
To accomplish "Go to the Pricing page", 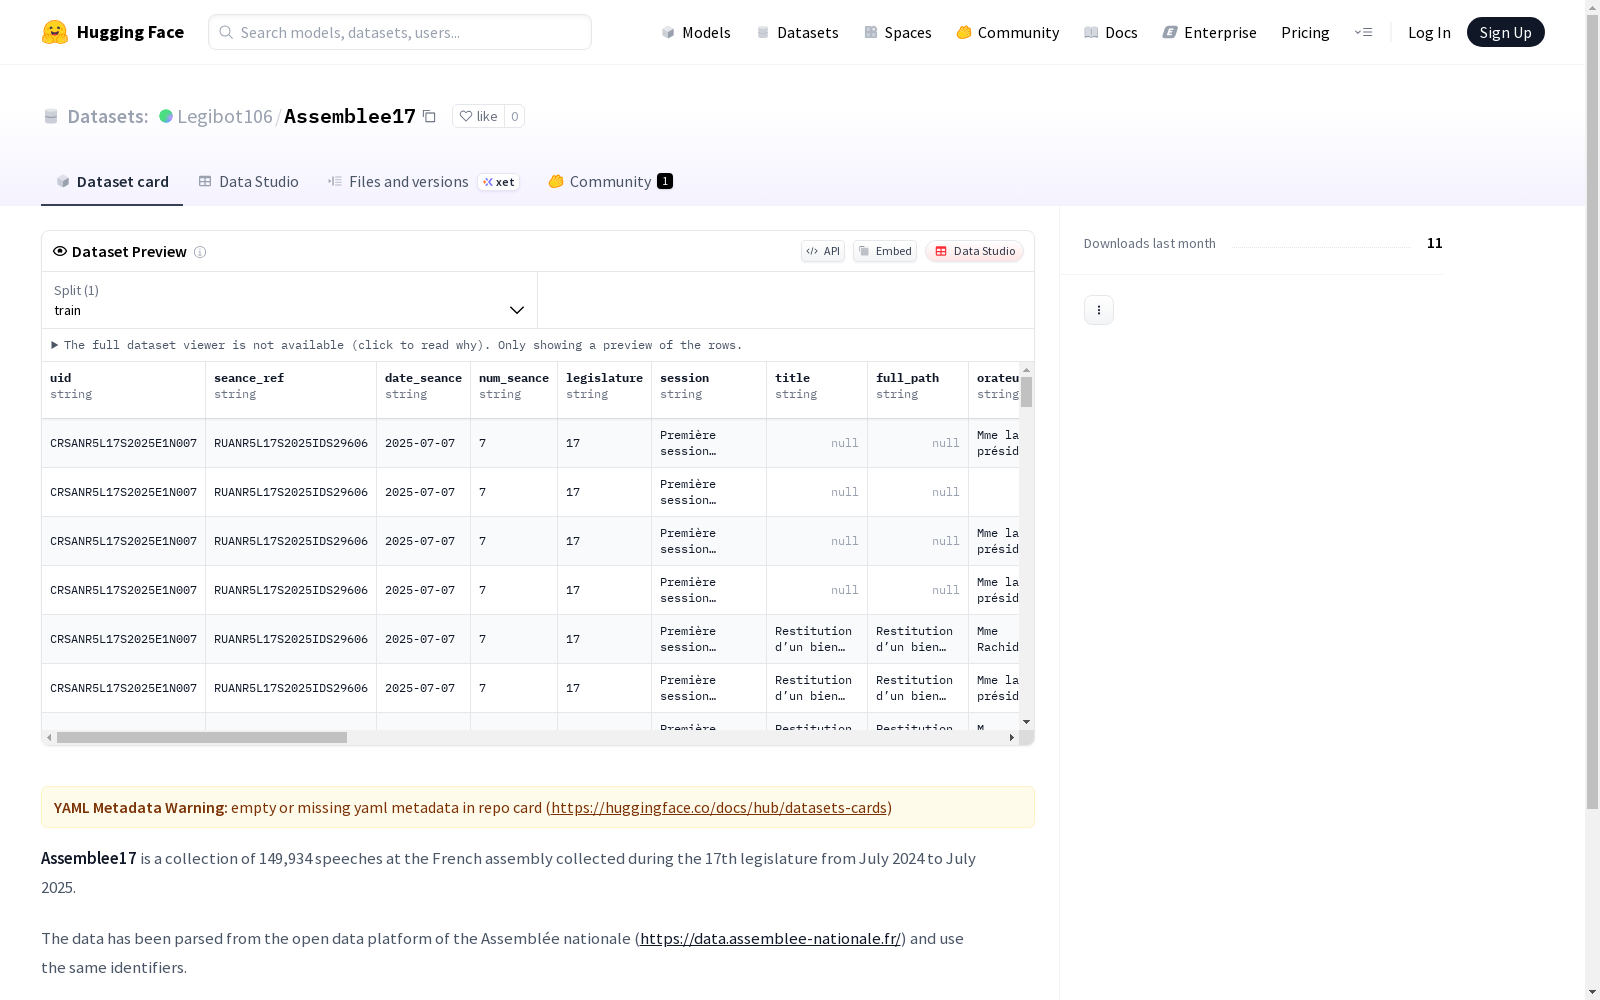I will pos(1305,32).
